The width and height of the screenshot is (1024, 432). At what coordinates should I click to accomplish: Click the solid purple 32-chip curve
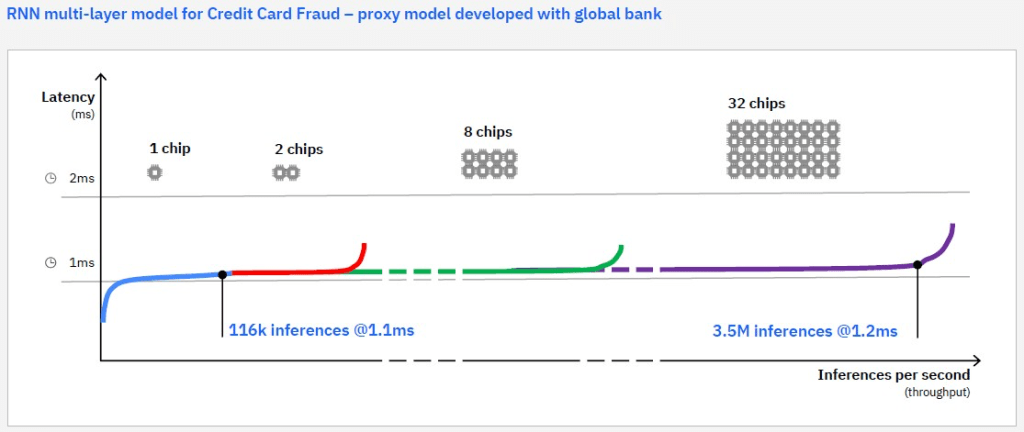[x=780, y=268]
